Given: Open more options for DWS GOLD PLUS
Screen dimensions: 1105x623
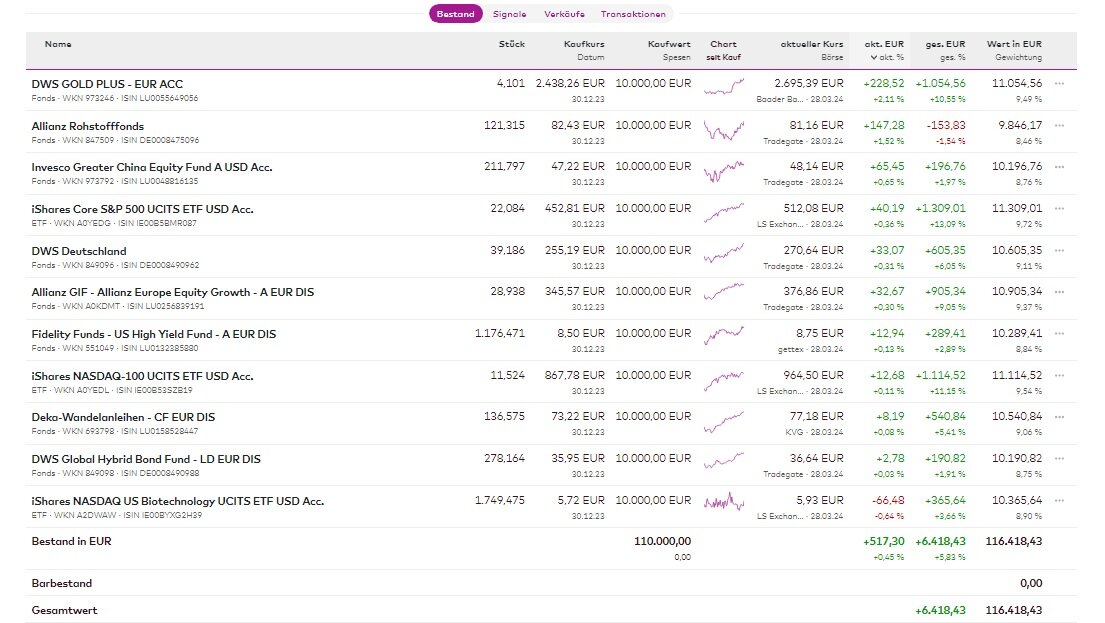Looking at the screenshot, I should (1059, 84).
